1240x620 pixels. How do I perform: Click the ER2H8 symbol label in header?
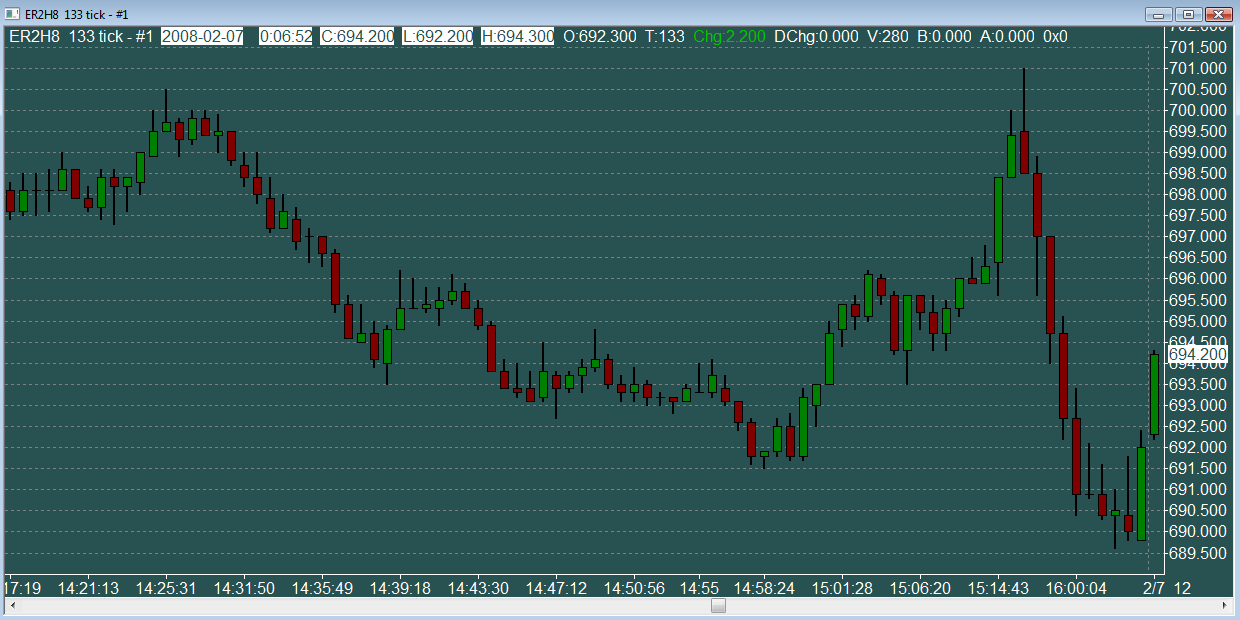click(x=33, y=36)
